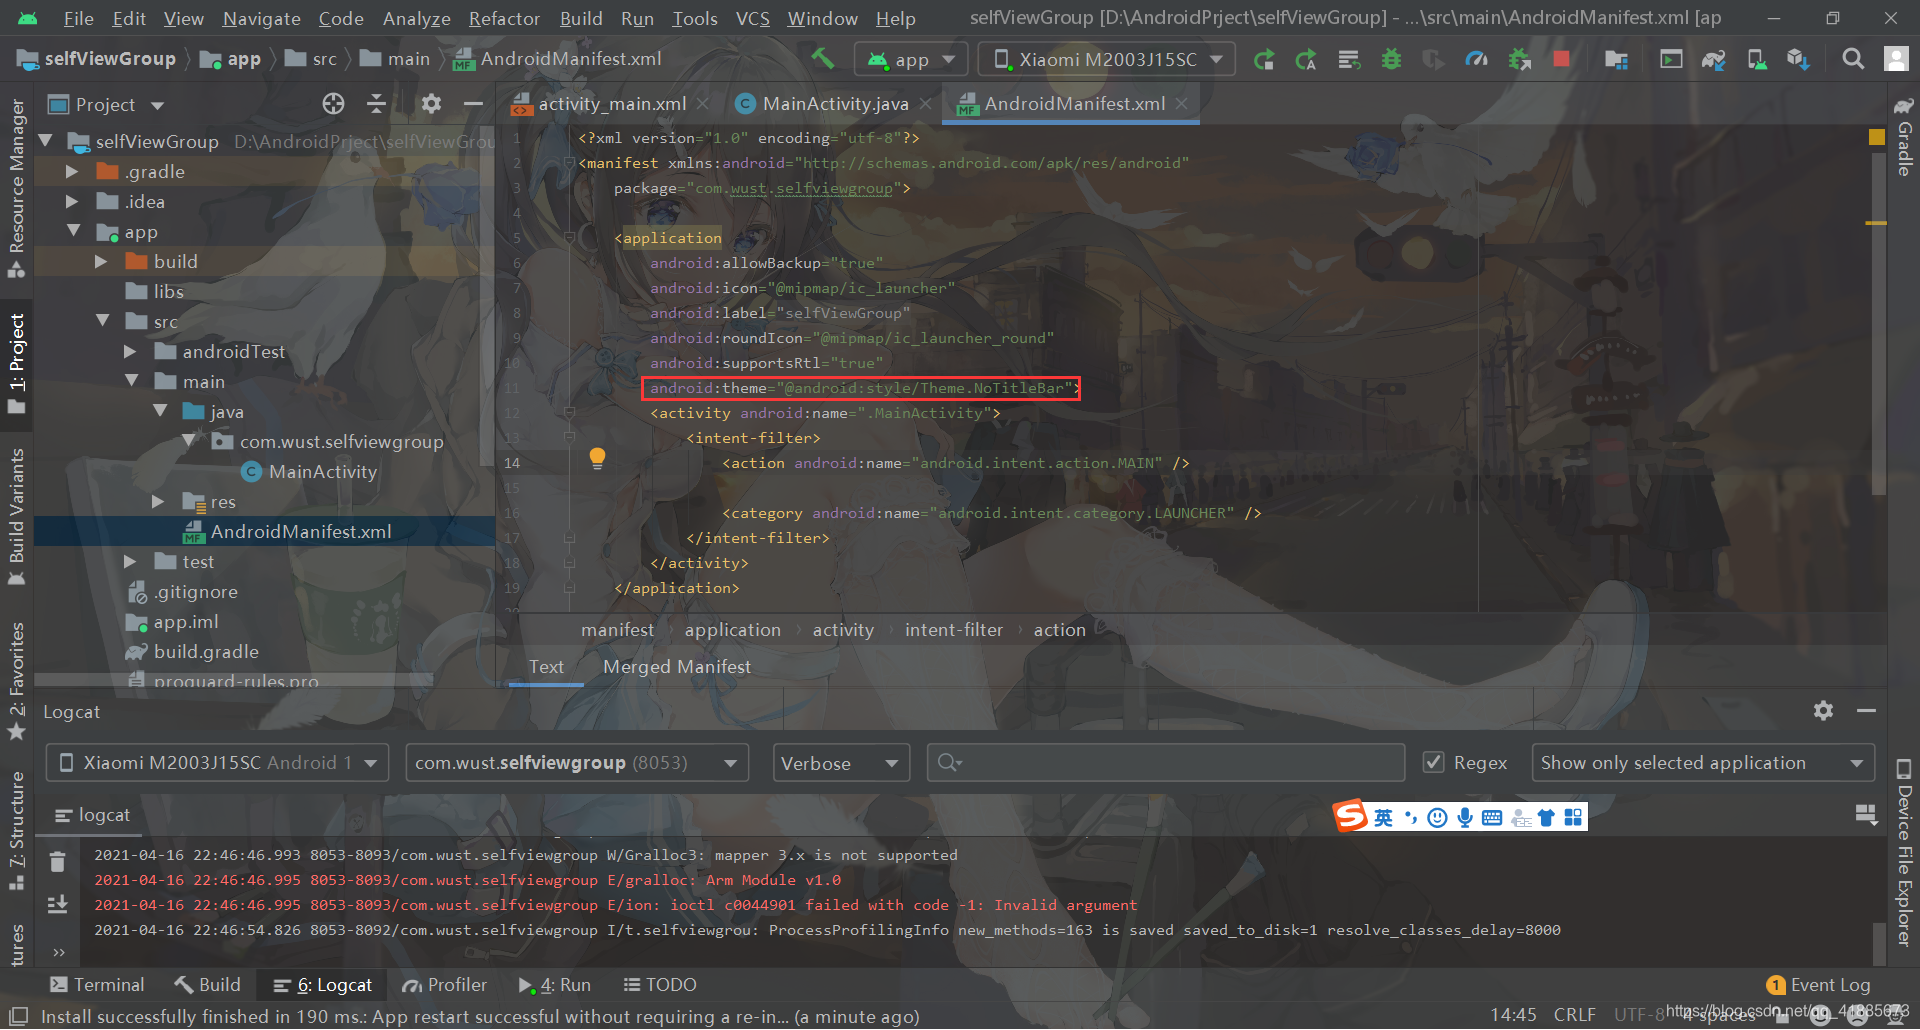Image resolution: width=1920 pixels, height=1030 pixels.
Task: Sync project with Gradle files
Action: [1715, 58]
